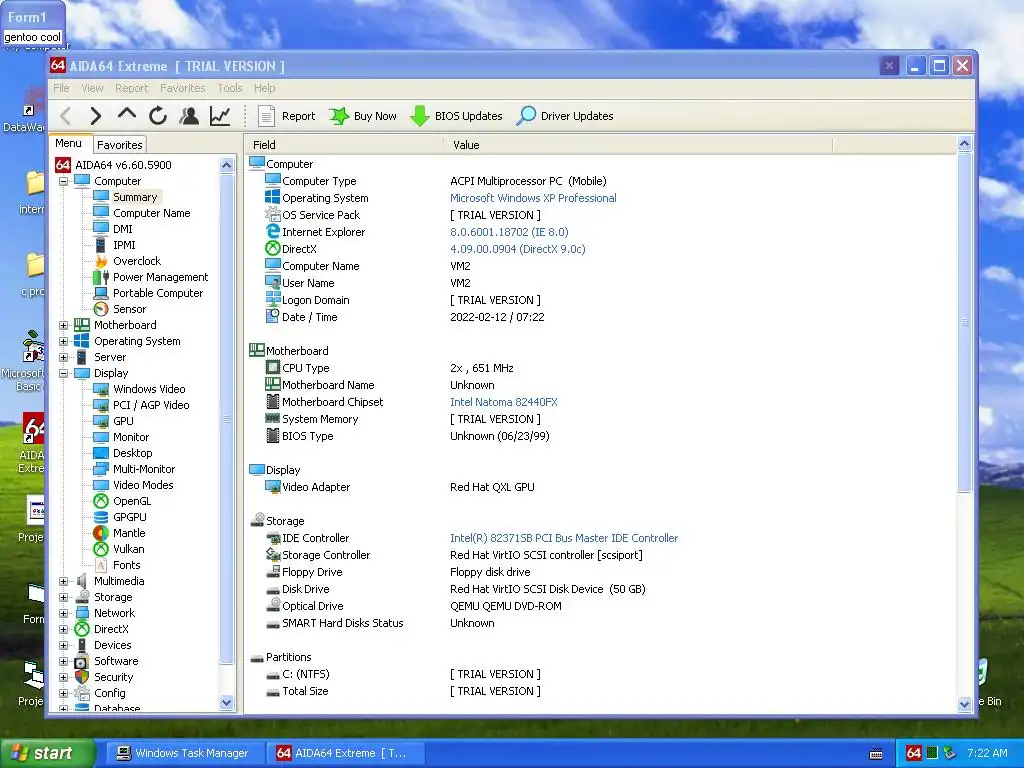Select the Overclock flame icon in tree

point(101,261)
